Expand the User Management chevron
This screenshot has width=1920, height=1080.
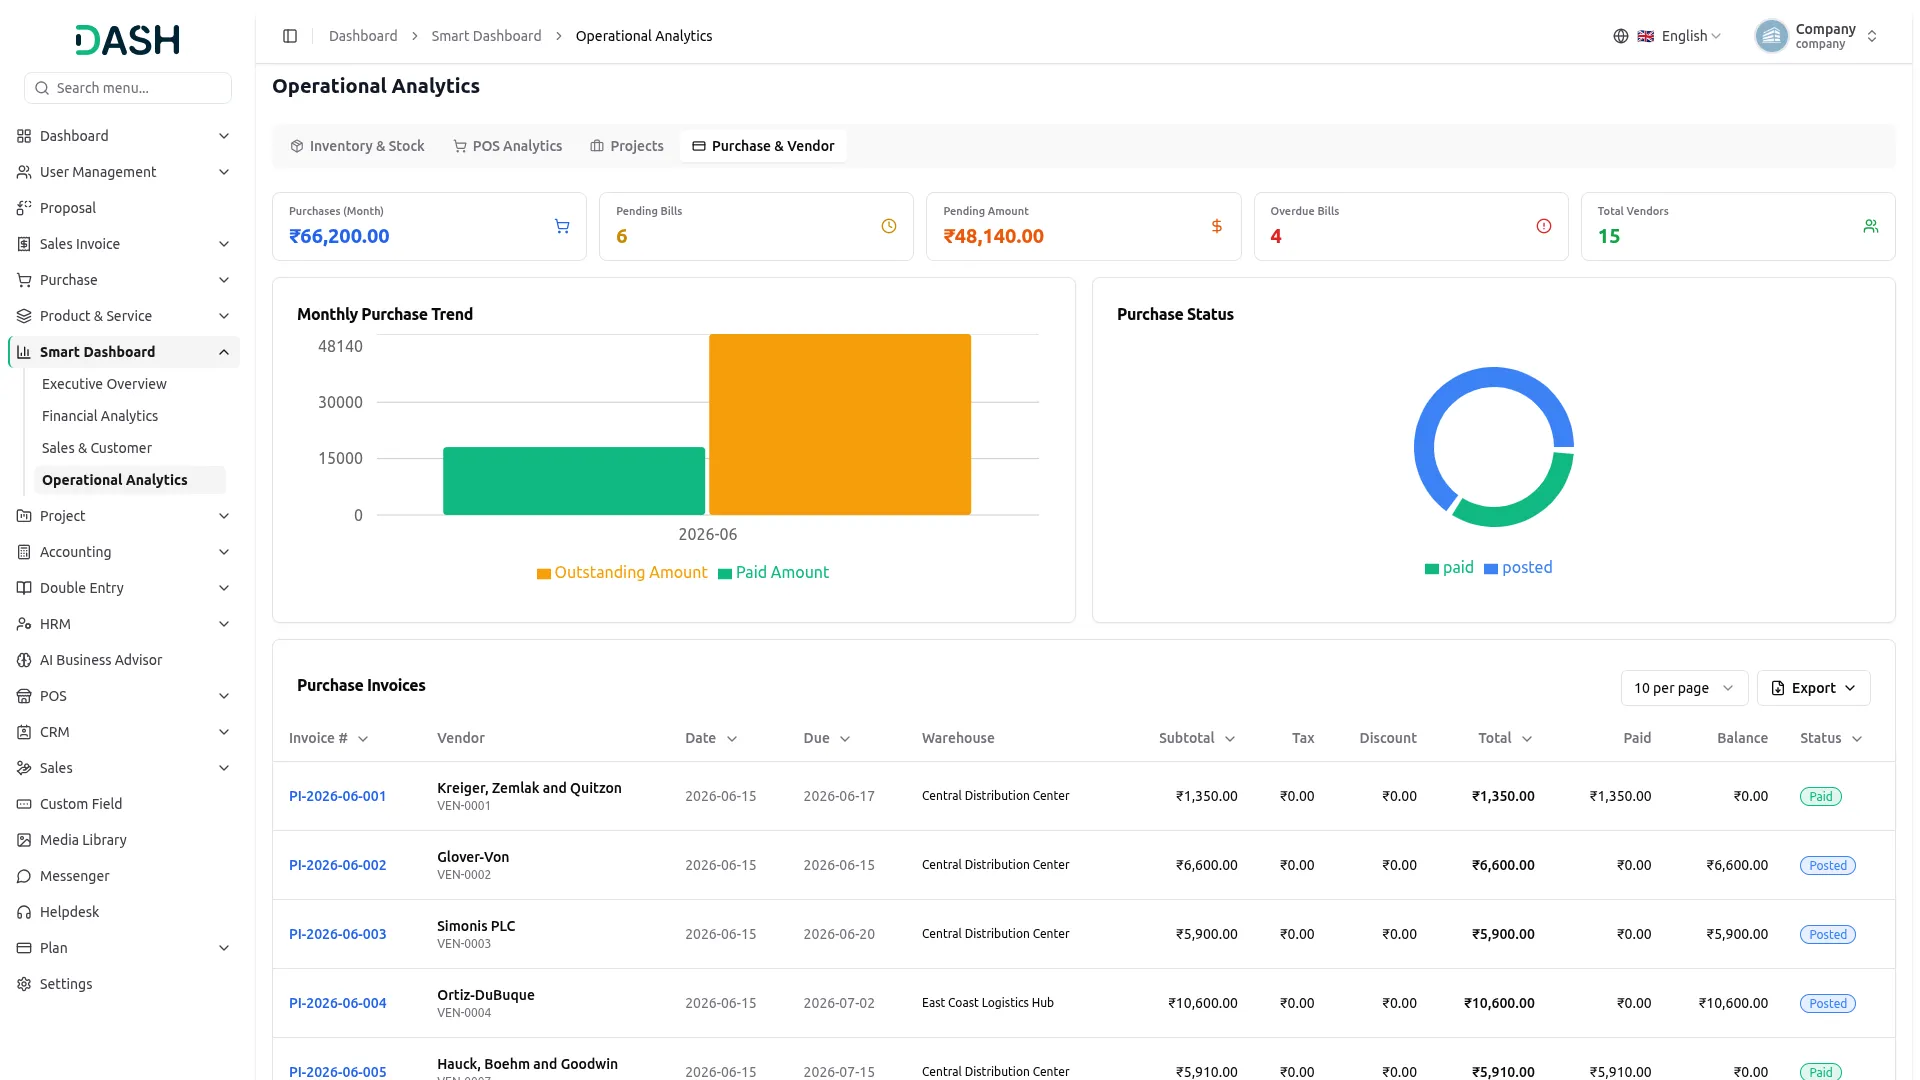(x=224, y=172)
